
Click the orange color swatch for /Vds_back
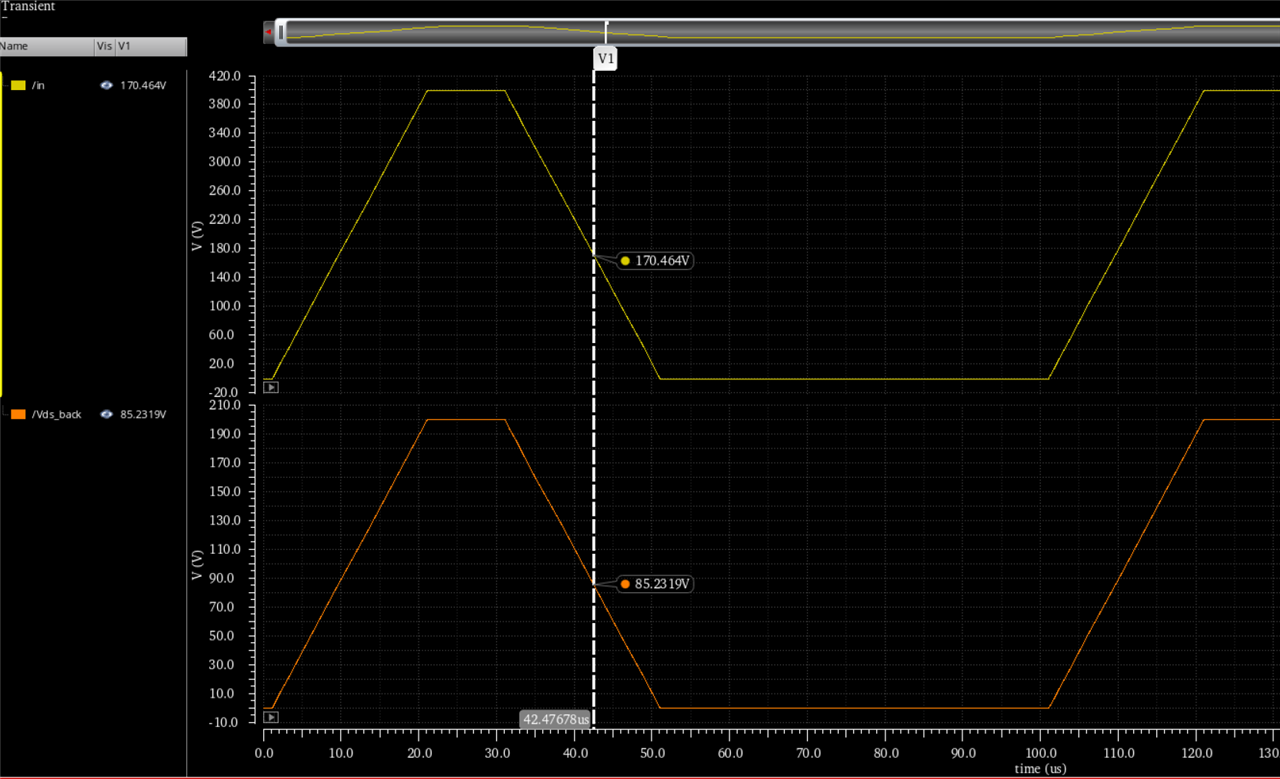pos(18,413)
